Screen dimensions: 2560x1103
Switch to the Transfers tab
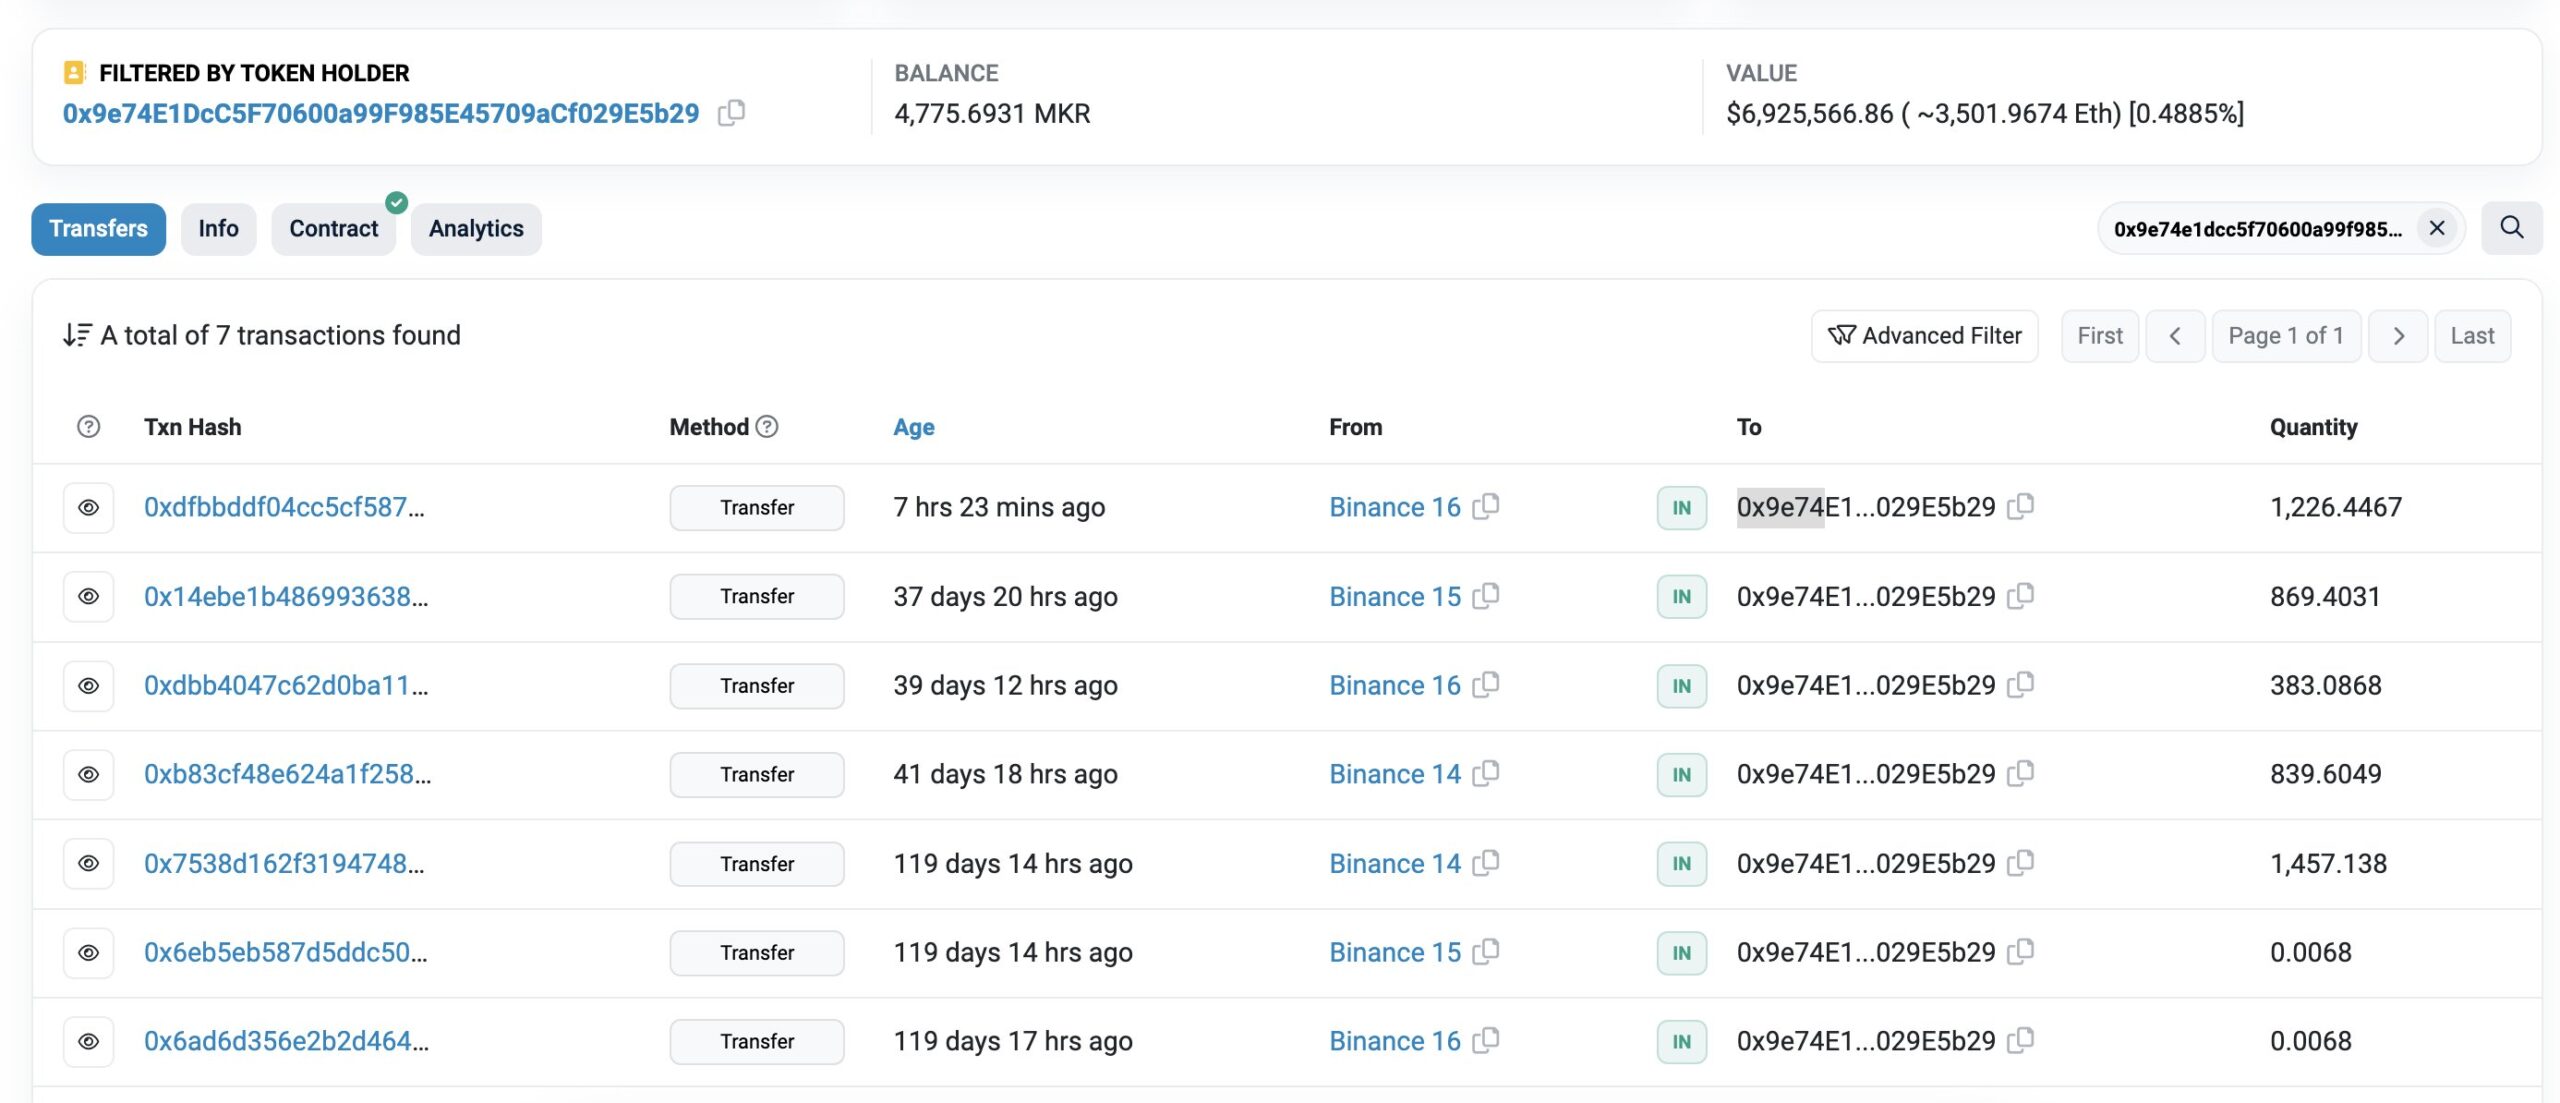98,229
